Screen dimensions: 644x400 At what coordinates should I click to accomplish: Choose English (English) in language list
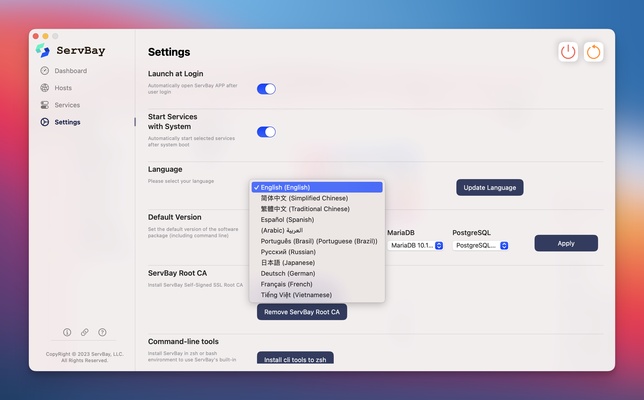pos(317,187)
